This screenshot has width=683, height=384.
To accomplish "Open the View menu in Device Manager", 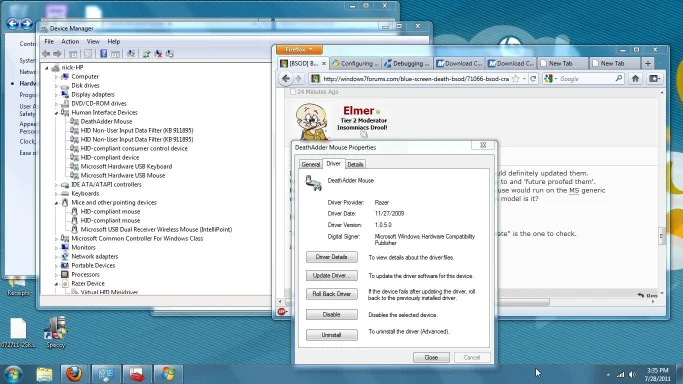I will [x=93, y=41].
